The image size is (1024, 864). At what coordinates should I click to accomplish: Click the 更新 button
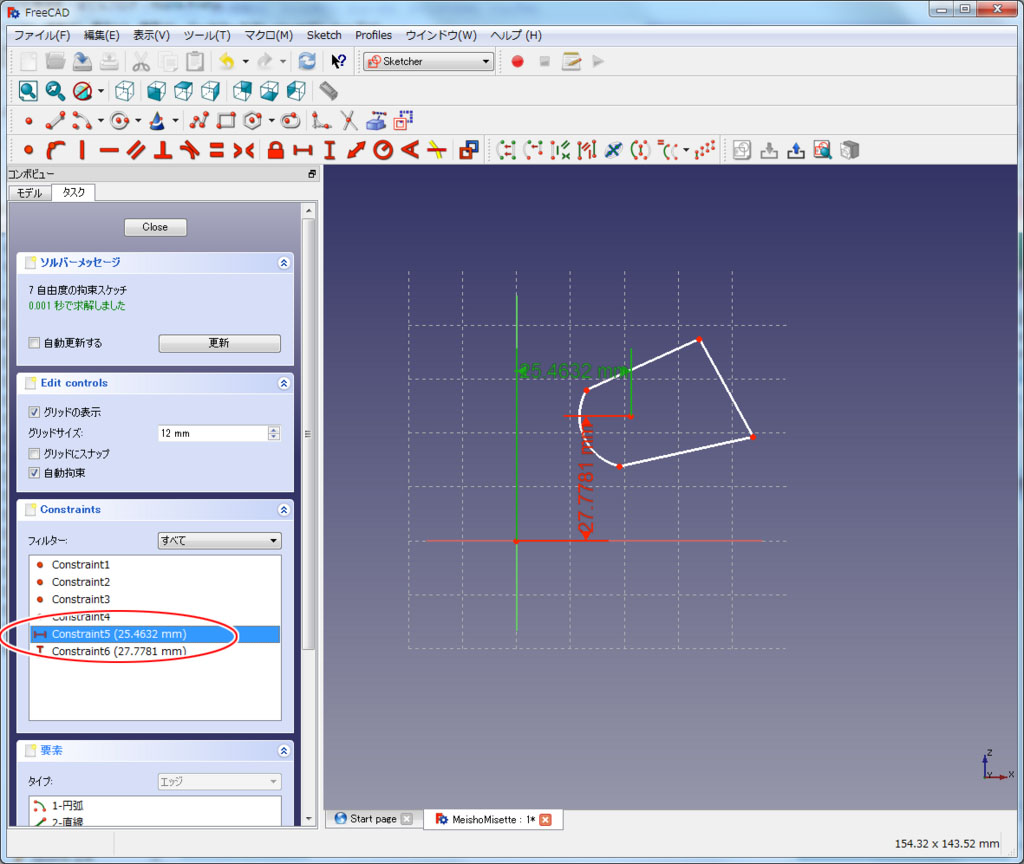(x=219, y=344)
